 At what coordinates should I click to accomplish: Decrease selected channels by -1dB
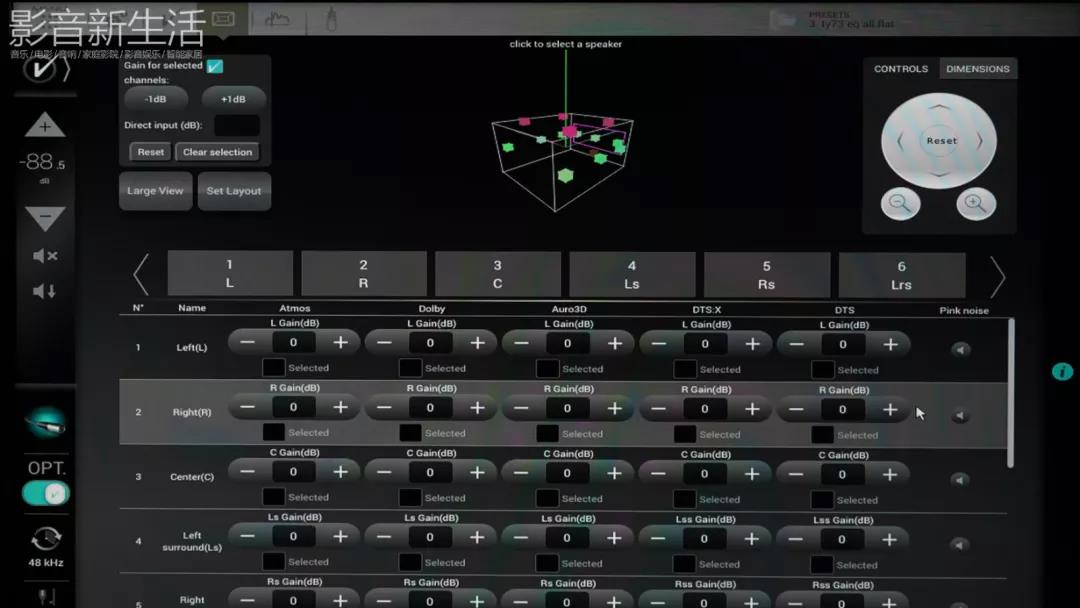[156, 99]
